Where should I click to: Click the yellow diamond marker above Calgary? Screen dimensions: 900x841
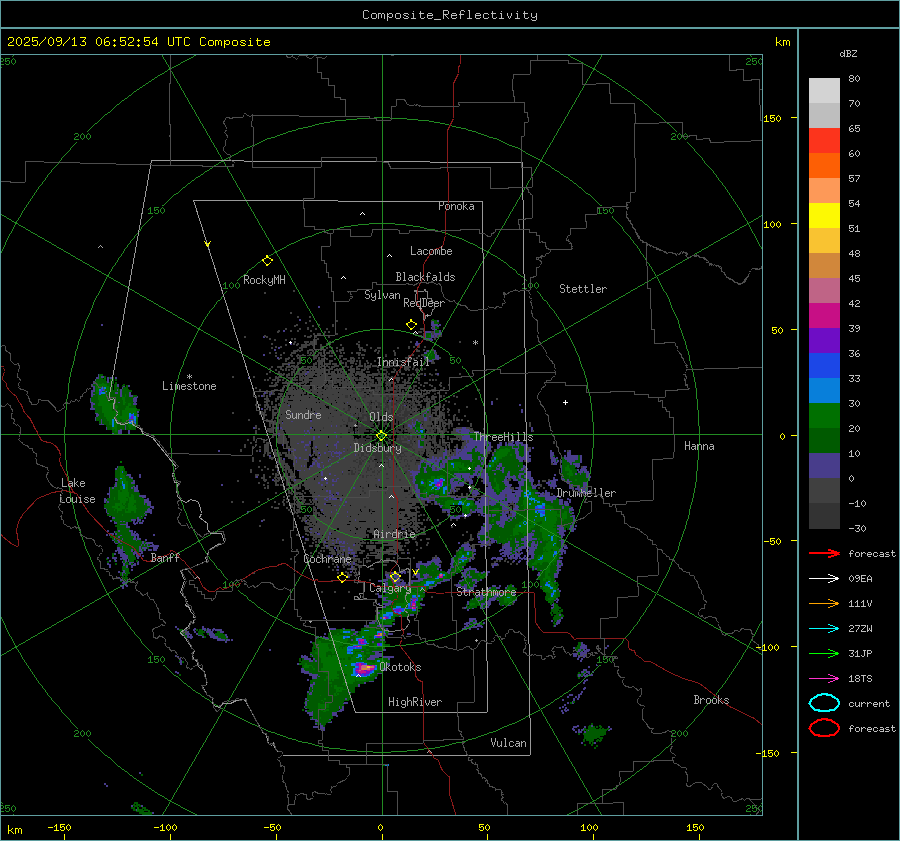pos(395,576)
